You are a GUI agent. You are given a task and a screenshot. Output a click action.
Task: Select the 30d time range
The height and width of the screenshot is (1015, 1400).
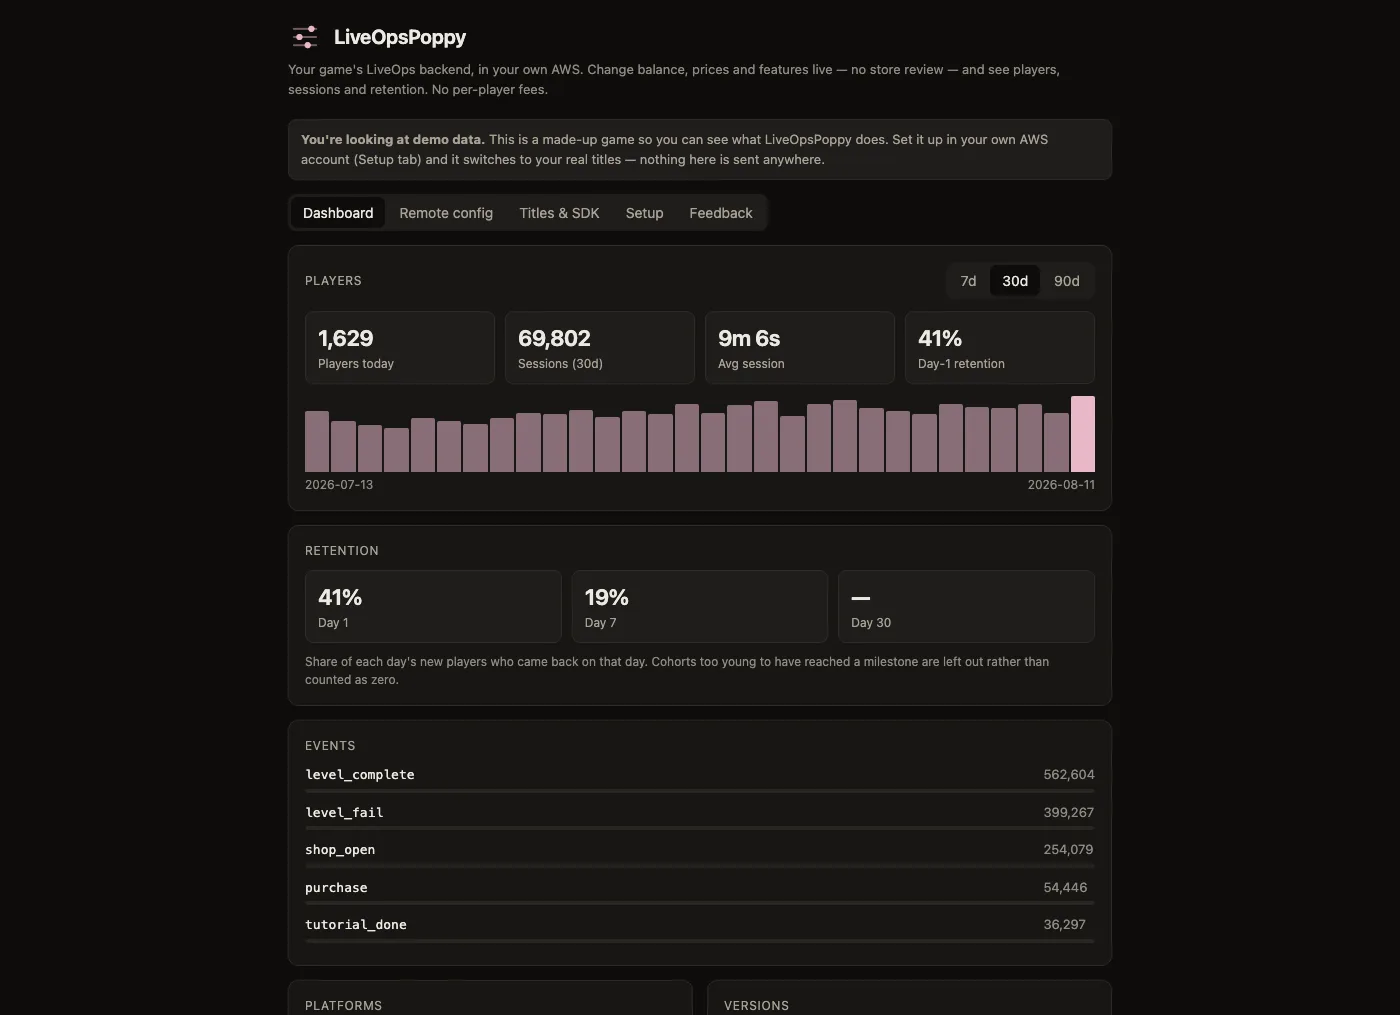click(x=1015, y=281)
